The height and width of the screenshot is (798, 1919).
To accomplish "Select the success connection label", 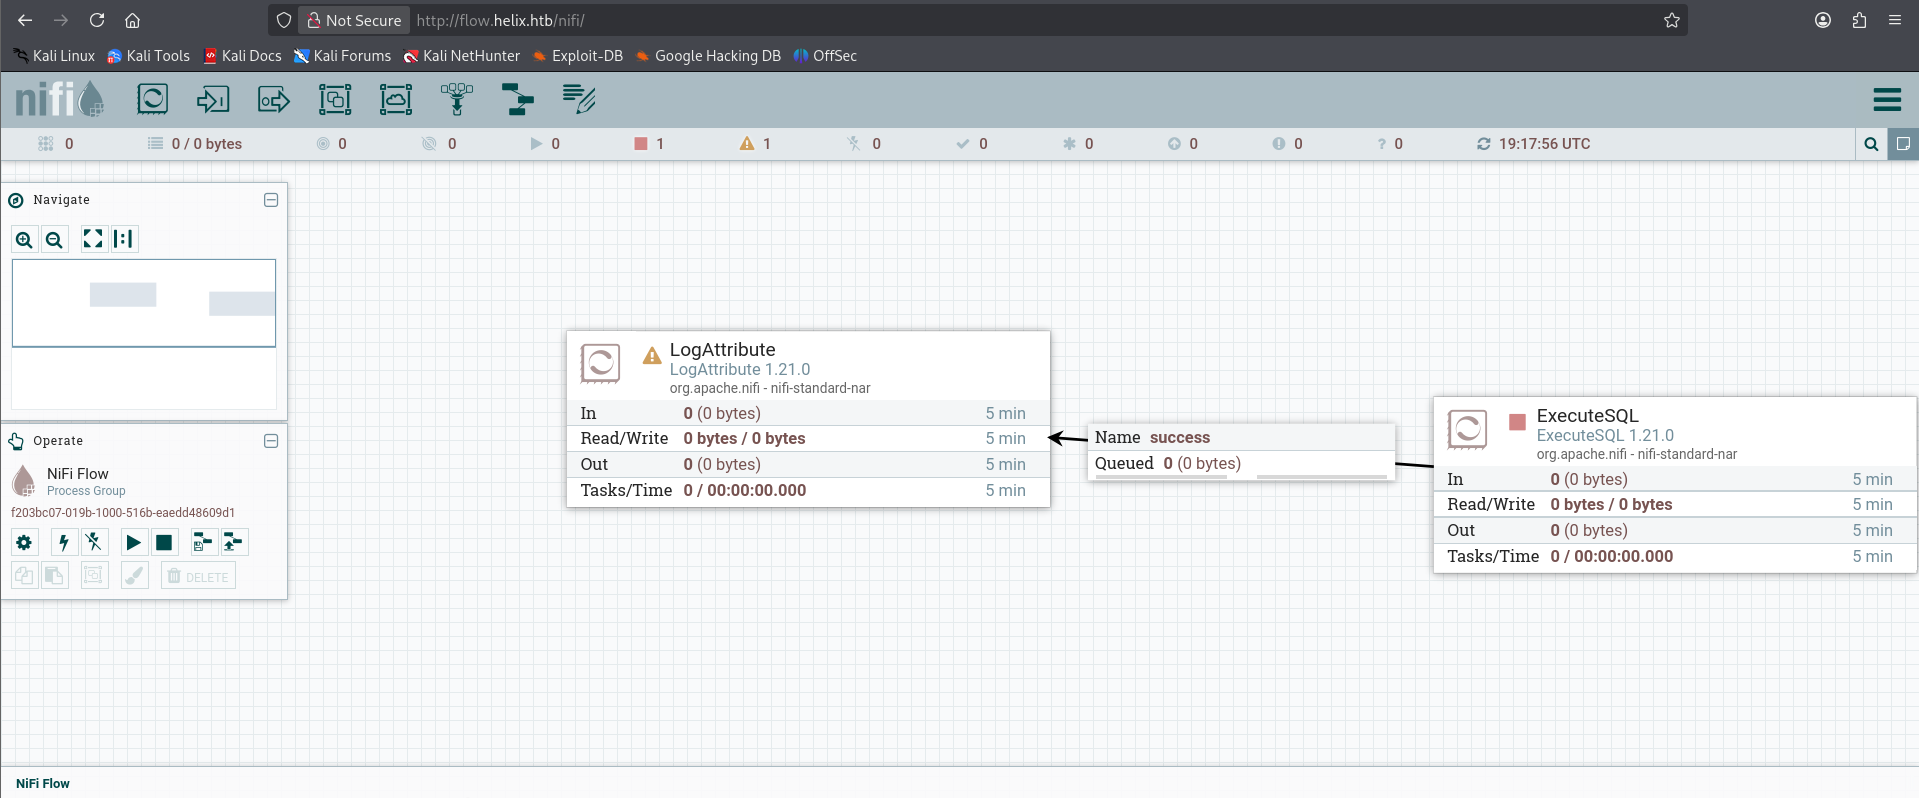I will click(1180, 438).
